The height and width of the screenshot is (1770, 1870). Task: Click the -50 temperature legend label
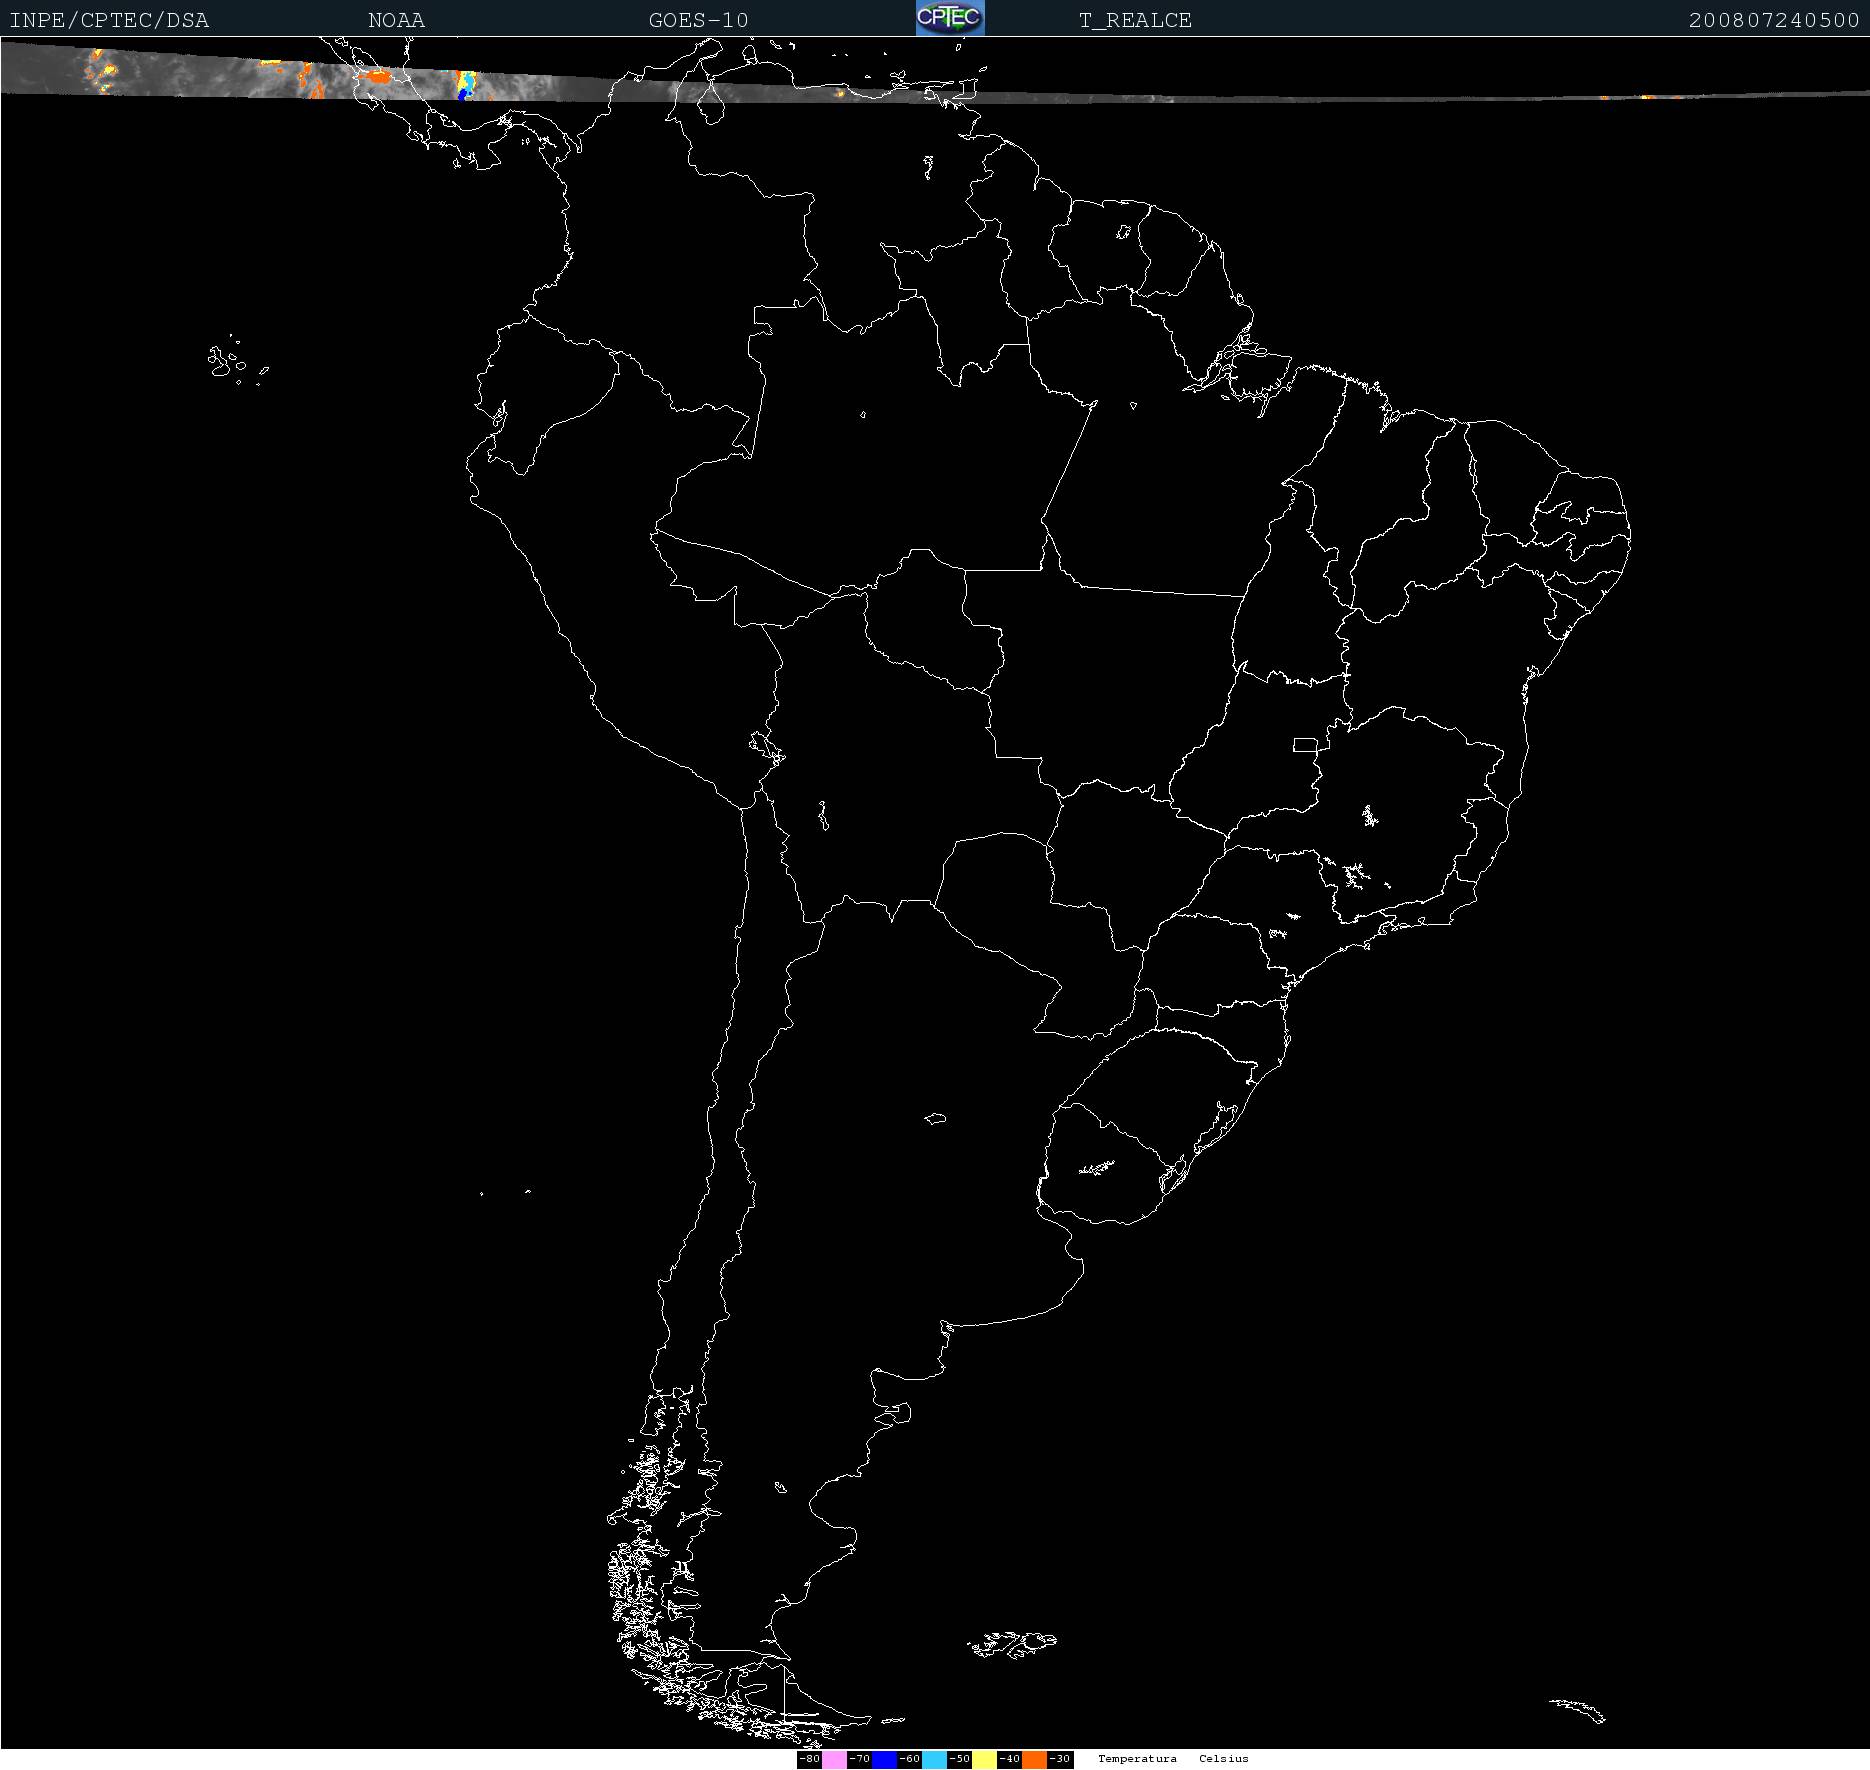(x=959, y=1759)
